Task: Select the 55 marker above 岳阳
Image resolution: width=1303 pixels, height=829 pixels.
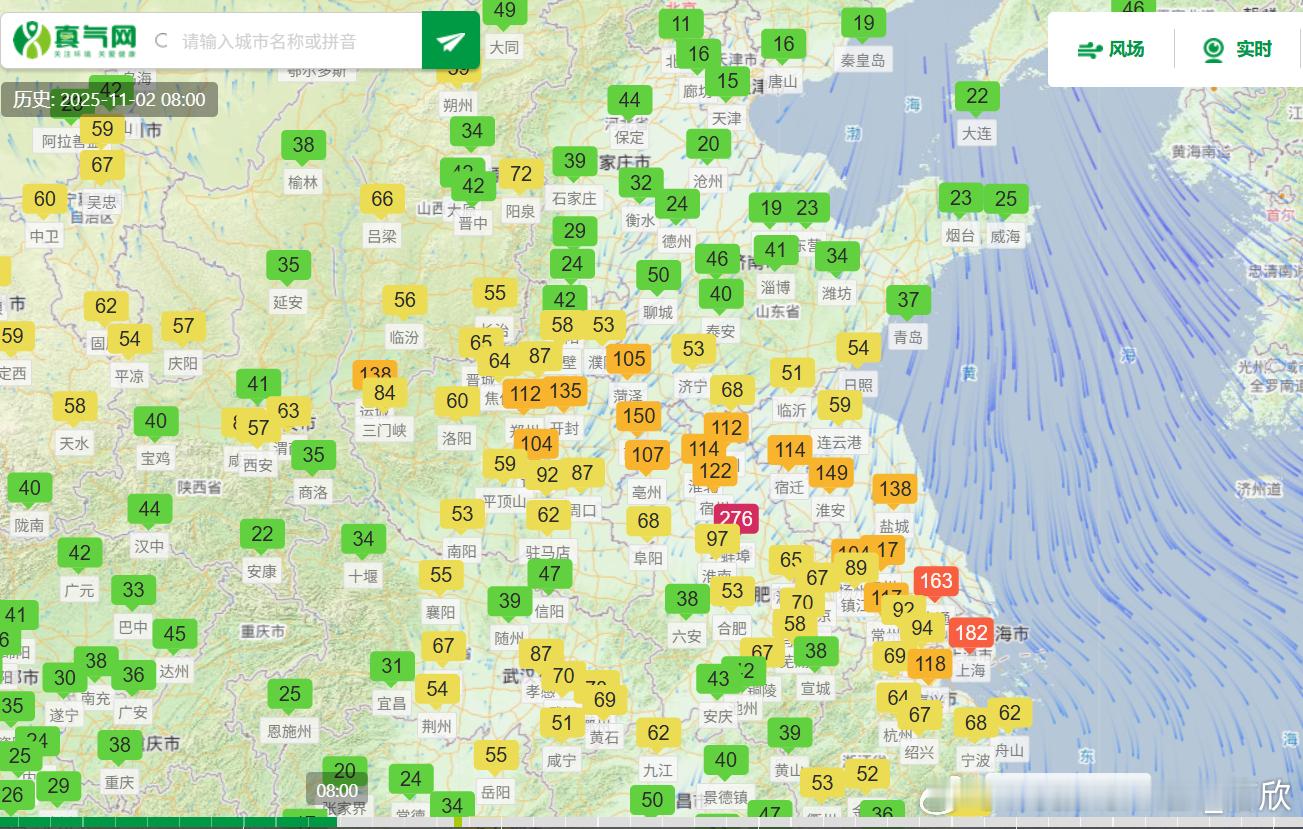Action: pos(496,756)
